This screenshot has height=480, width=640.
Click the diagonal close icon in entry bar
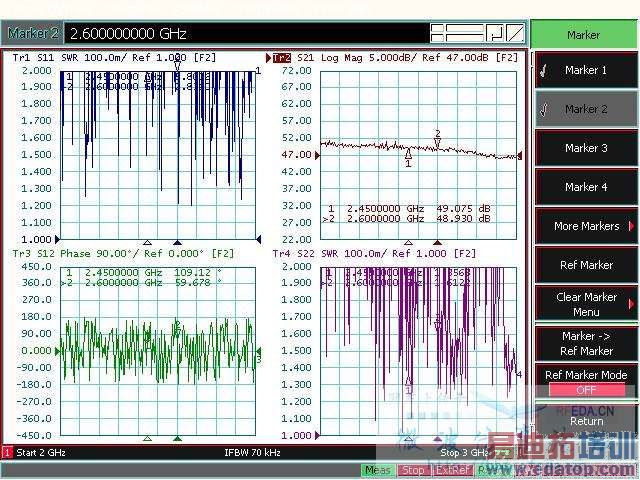click(513, 33)
